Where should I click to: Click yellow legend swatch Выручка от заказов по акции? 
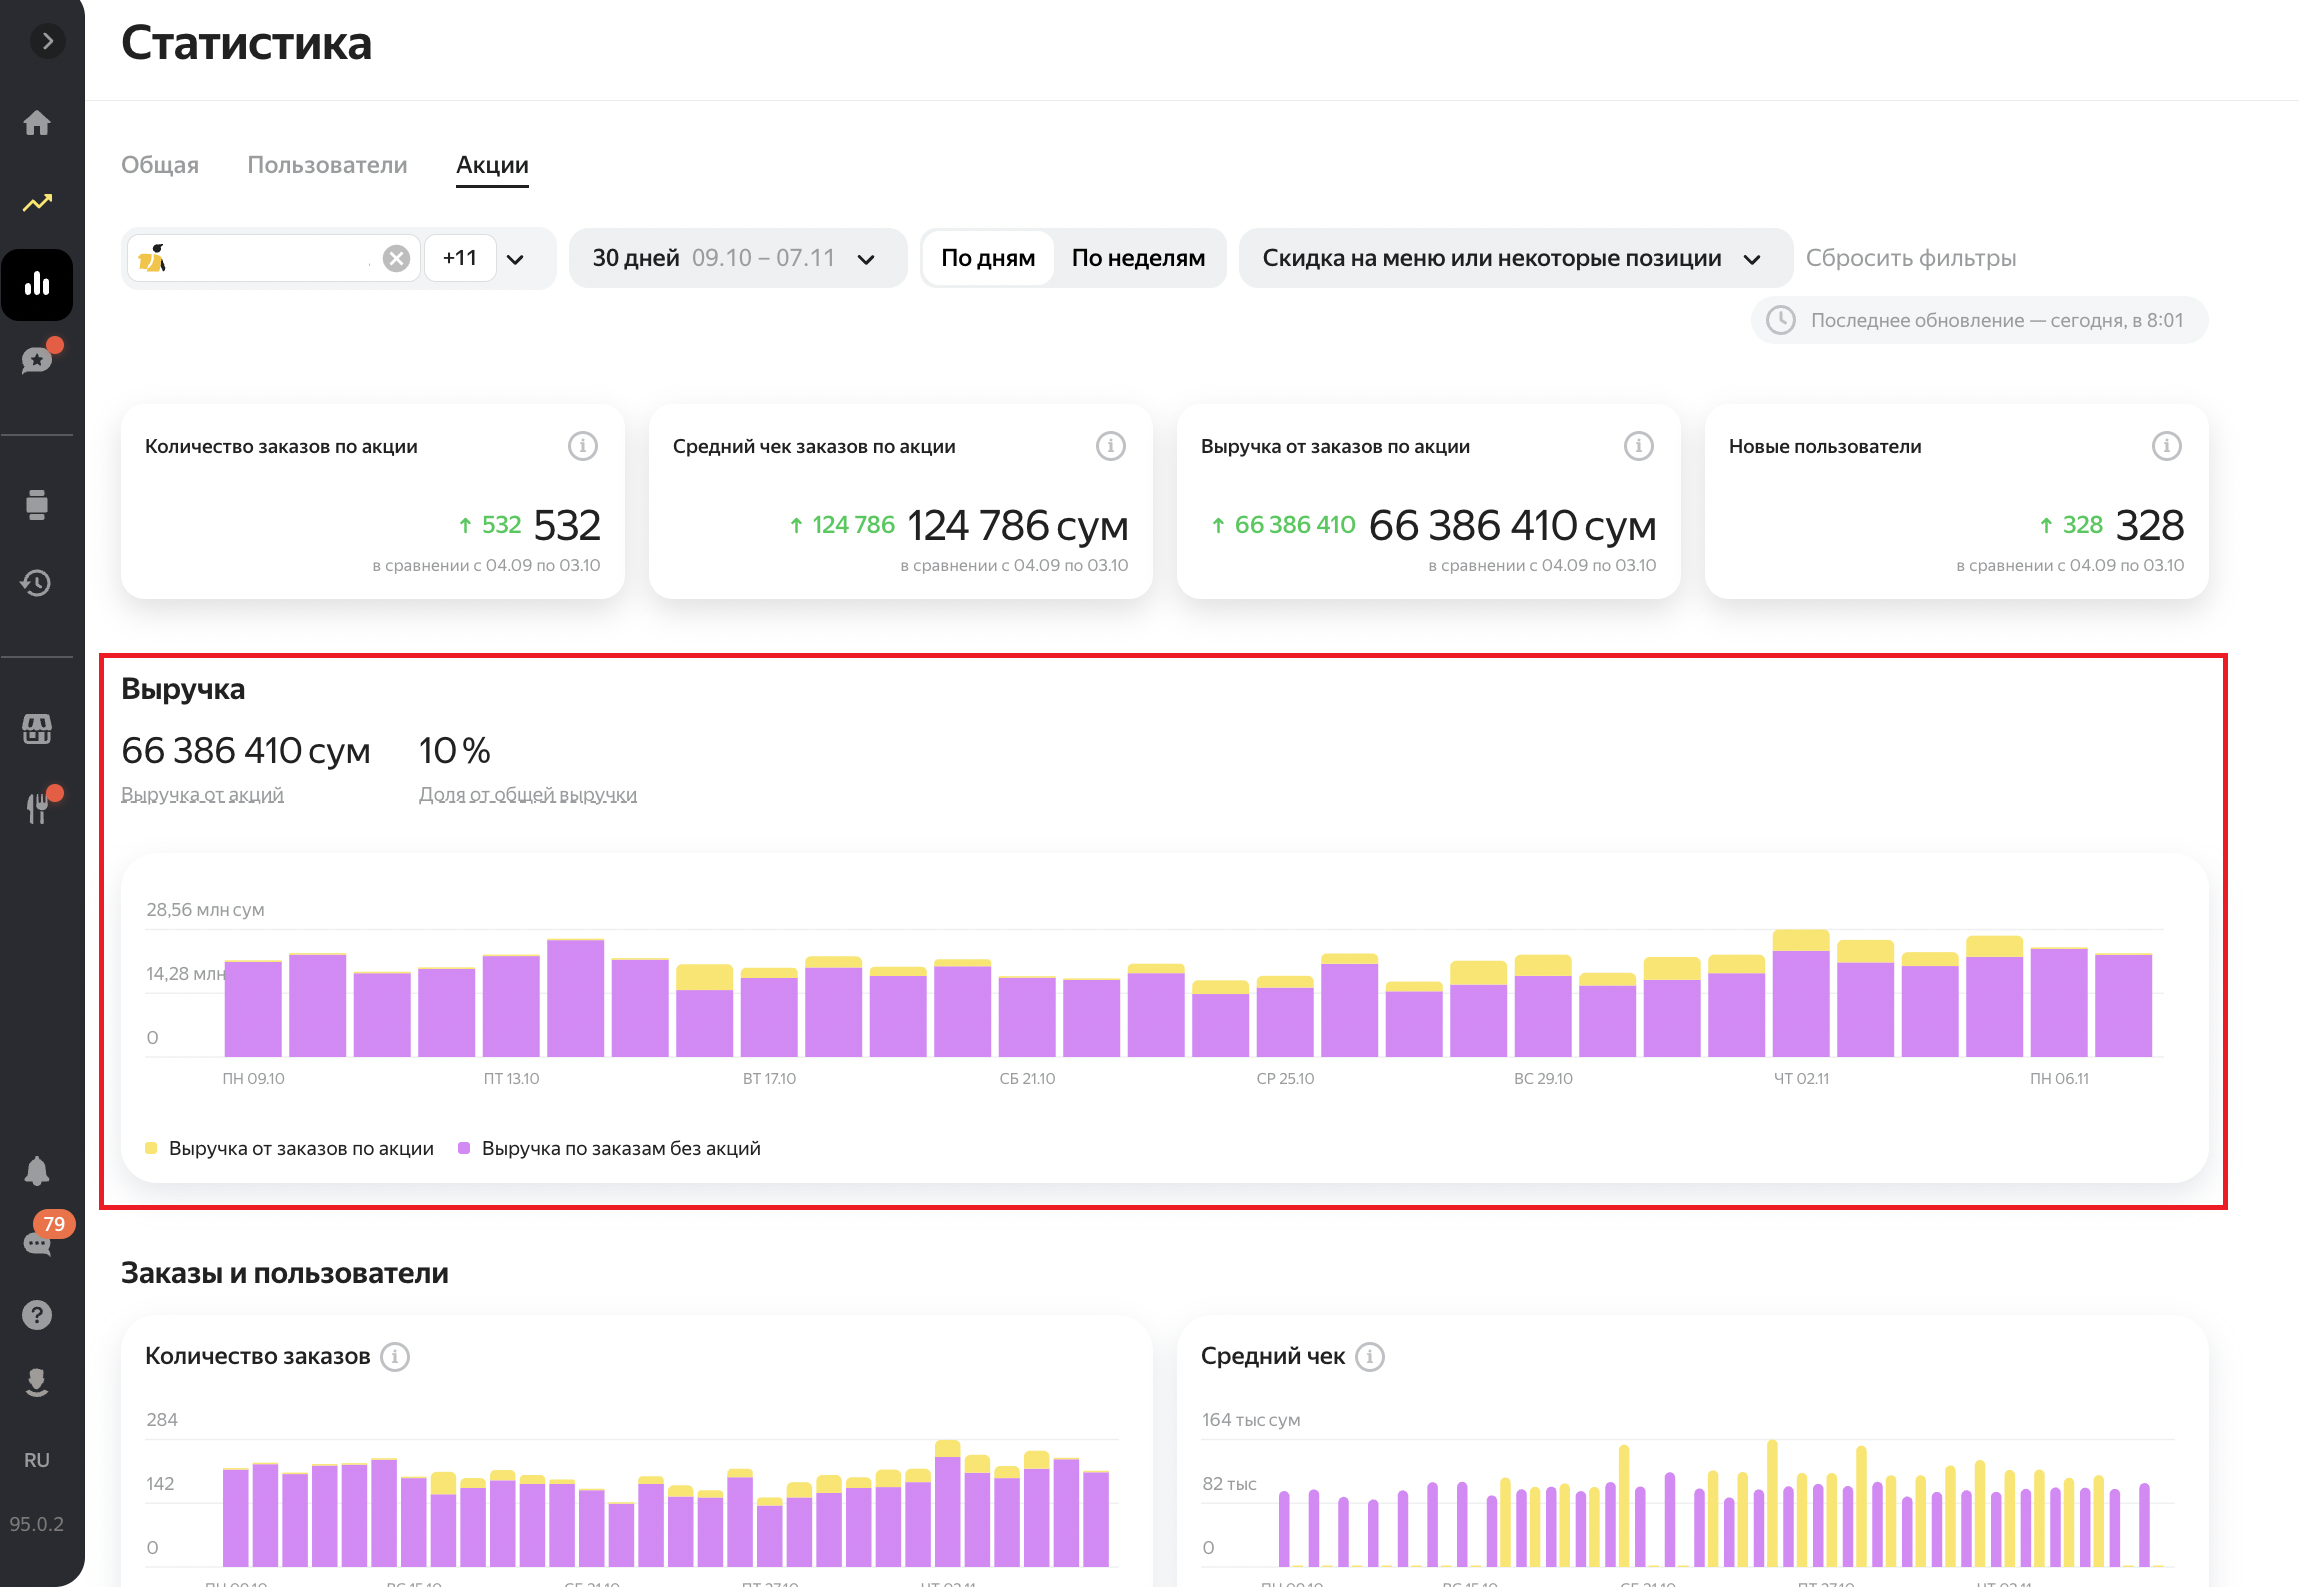pos(151,1148)
